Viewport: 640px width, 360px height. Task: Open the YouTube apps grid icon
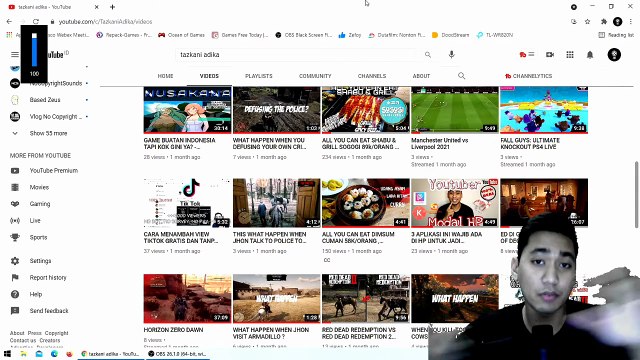point(570,54)
